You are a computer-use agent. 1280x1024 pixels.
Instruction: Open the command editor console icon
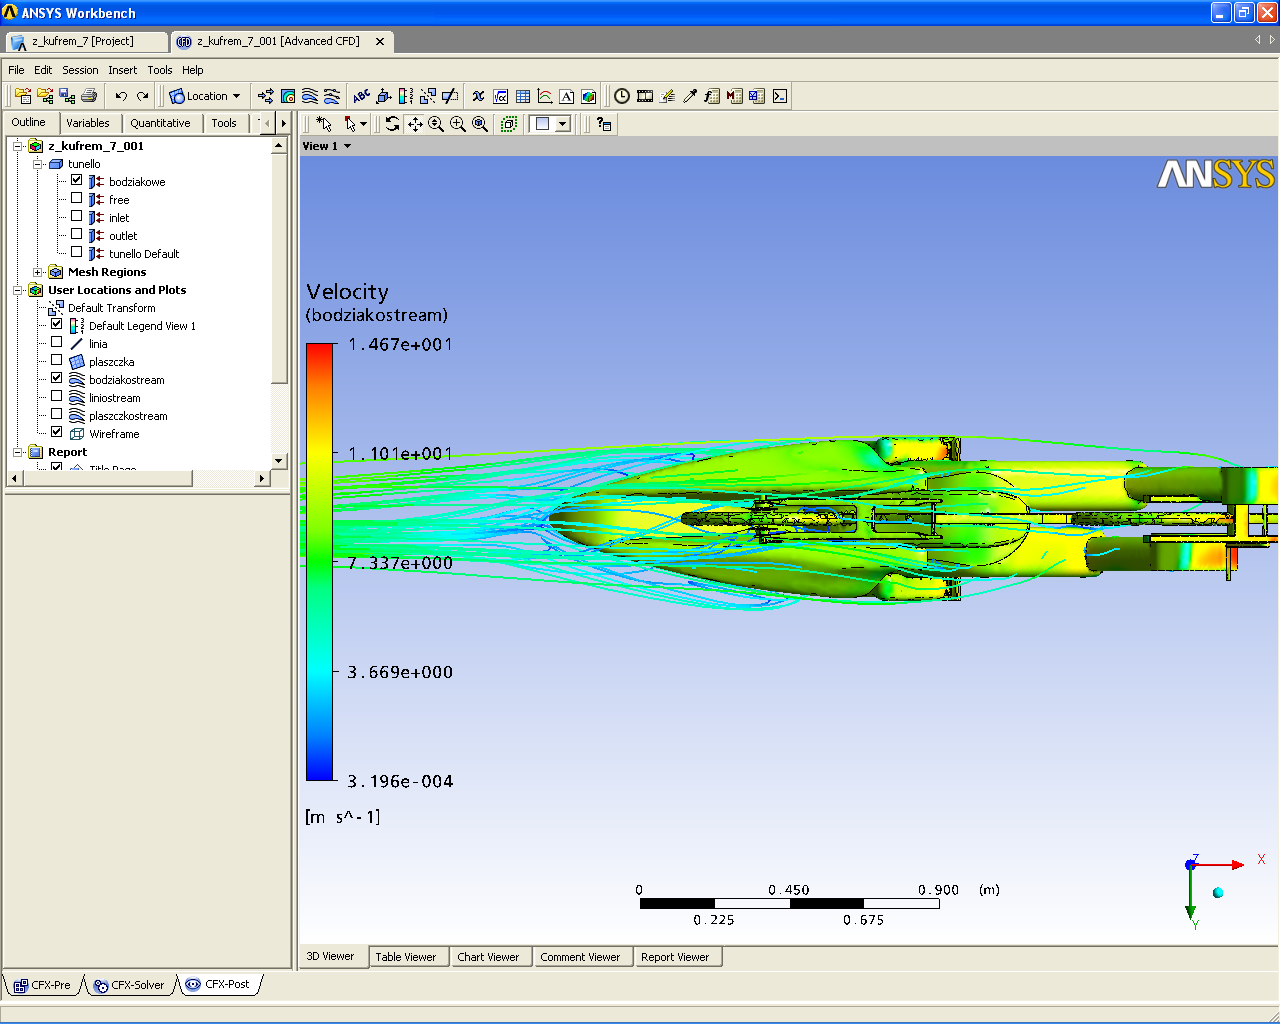(x=780, y=96)
